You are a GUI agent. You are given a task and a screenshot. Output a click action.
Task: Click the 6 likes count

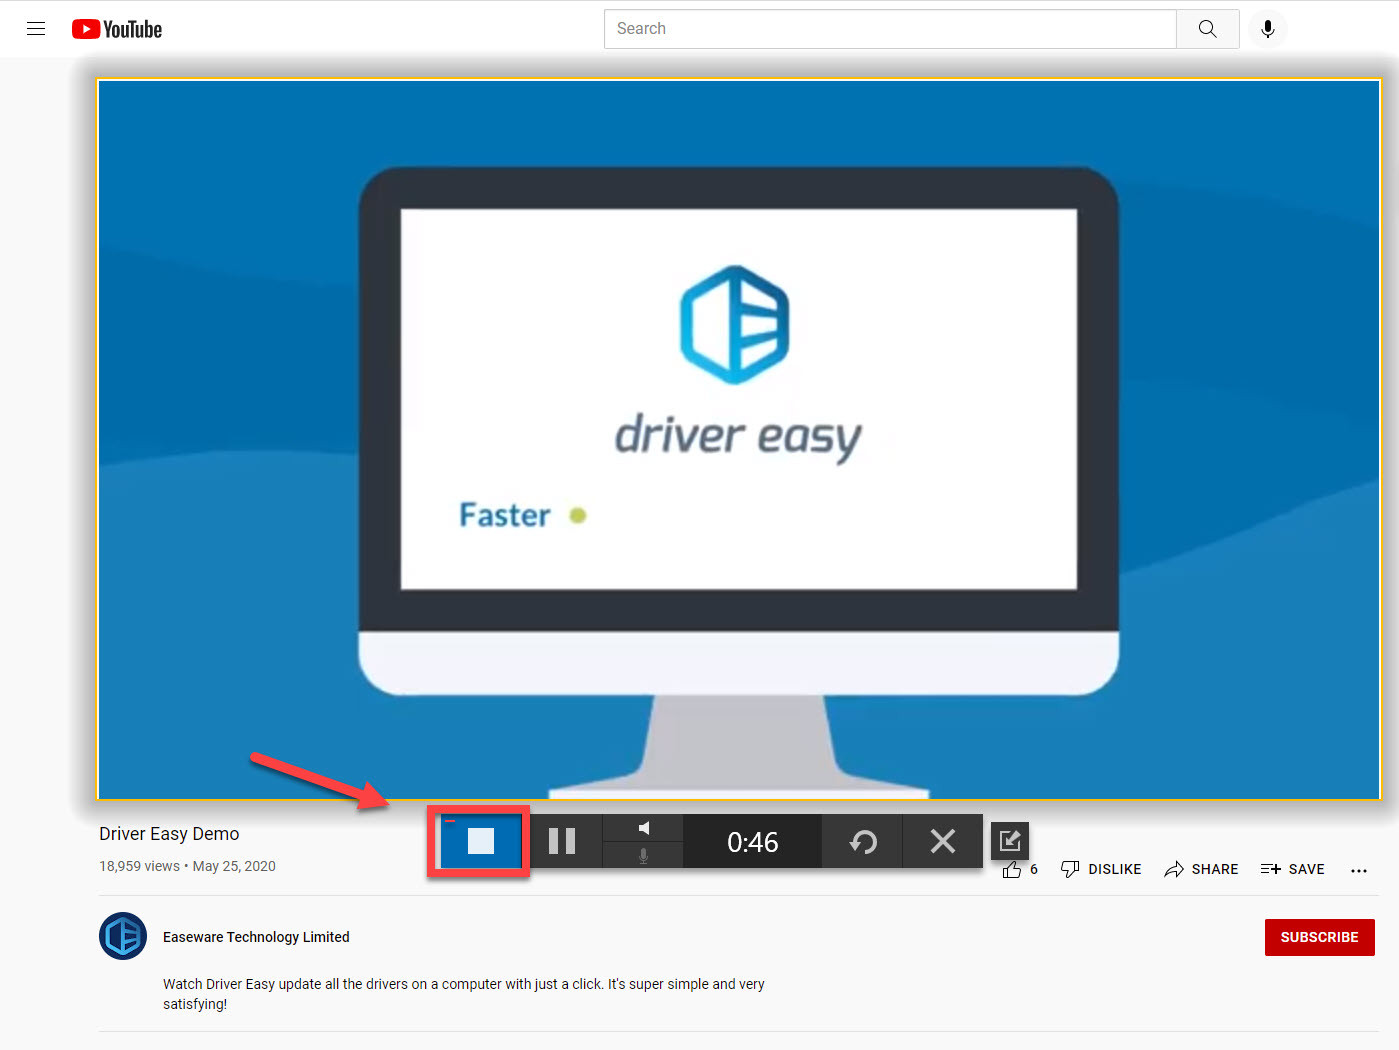1034,869
